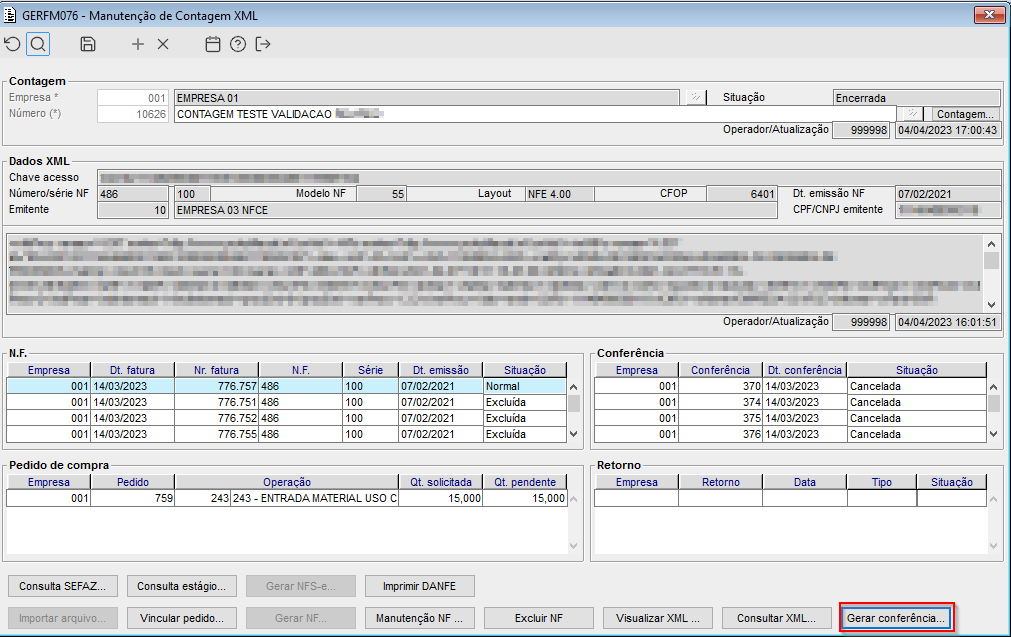1011x637 pixels.
Task: Click the CFOP value 6401
Action: pos(741,194)
